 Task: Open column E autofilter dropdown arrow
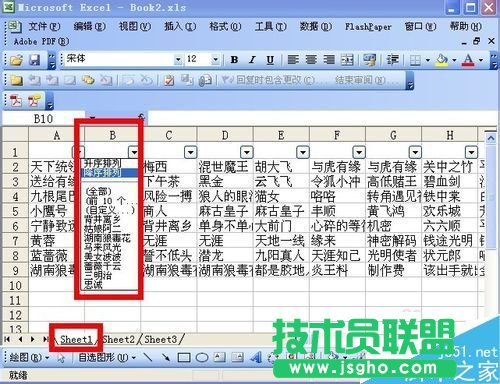303,152
